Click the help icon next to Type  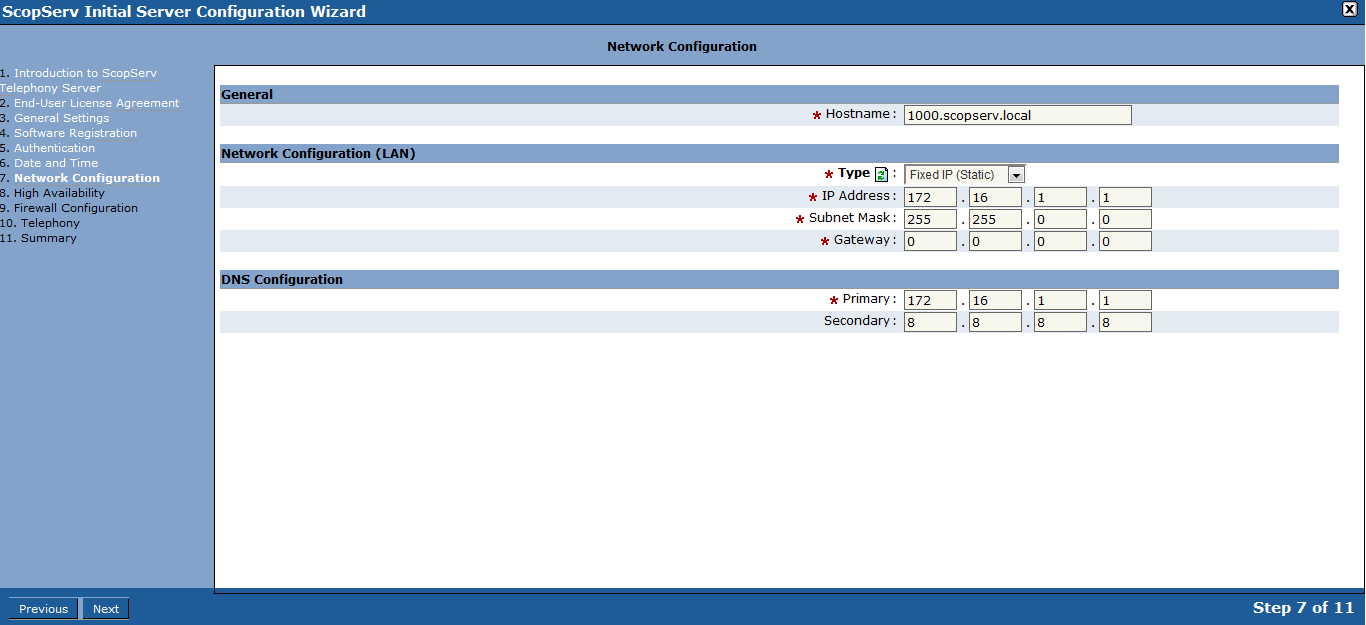(x=881, y=174)
